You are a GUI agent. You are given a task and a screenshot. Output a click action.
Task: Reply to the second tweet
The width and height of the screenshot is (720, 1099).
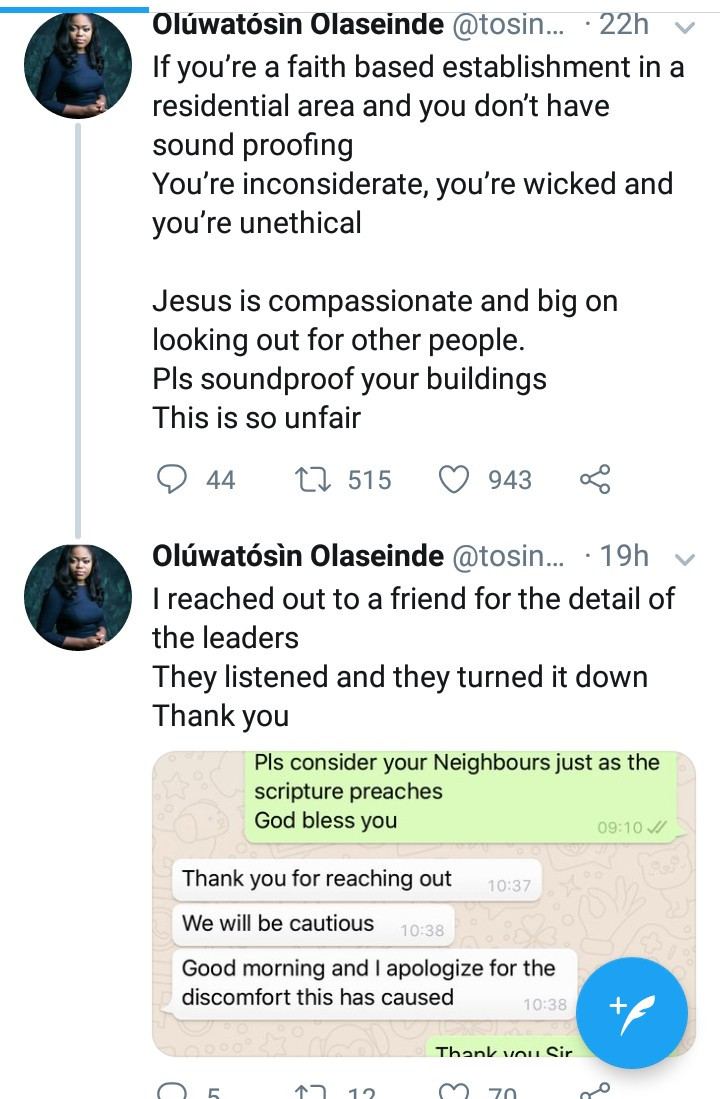(171, 1091)
